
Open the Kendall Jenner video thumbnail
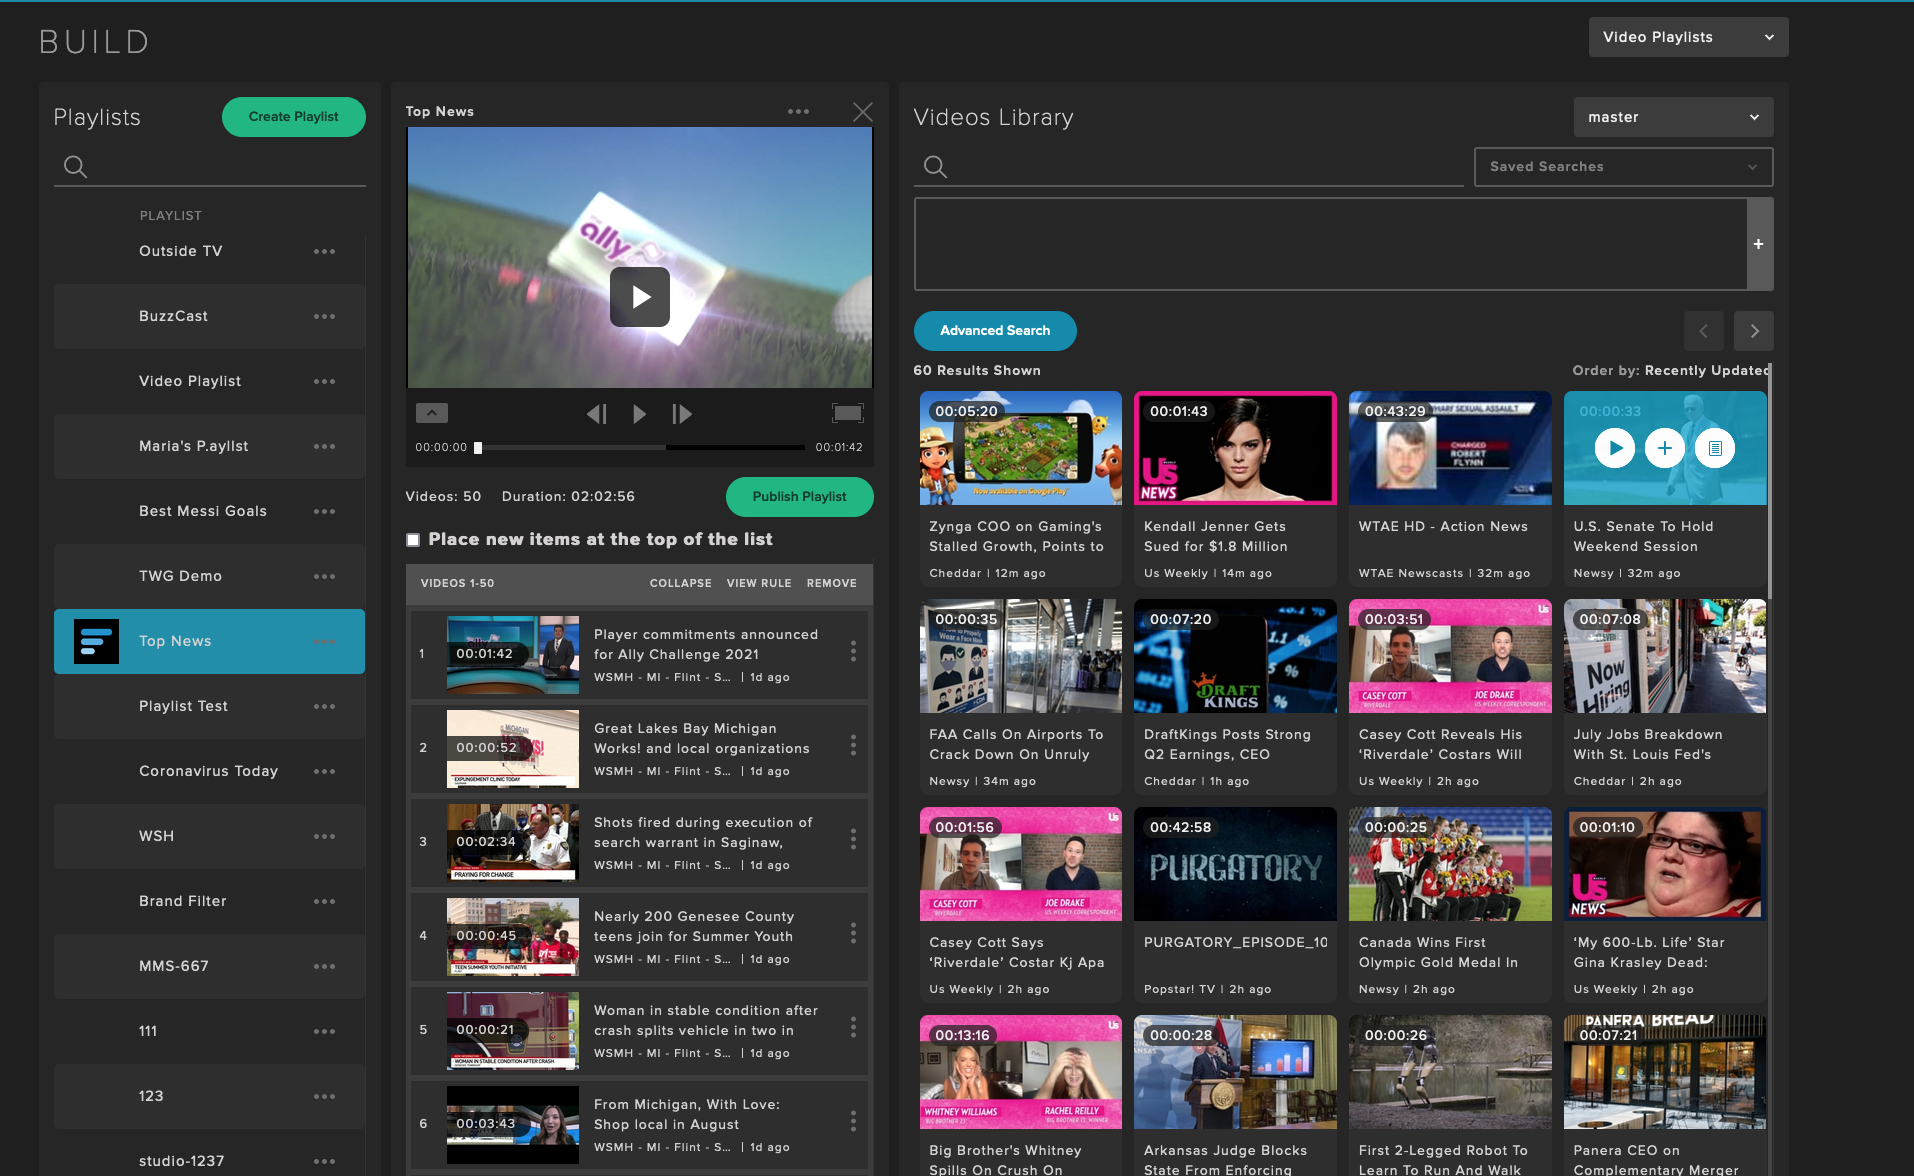pyautogui.click(x=1235, y=448)
